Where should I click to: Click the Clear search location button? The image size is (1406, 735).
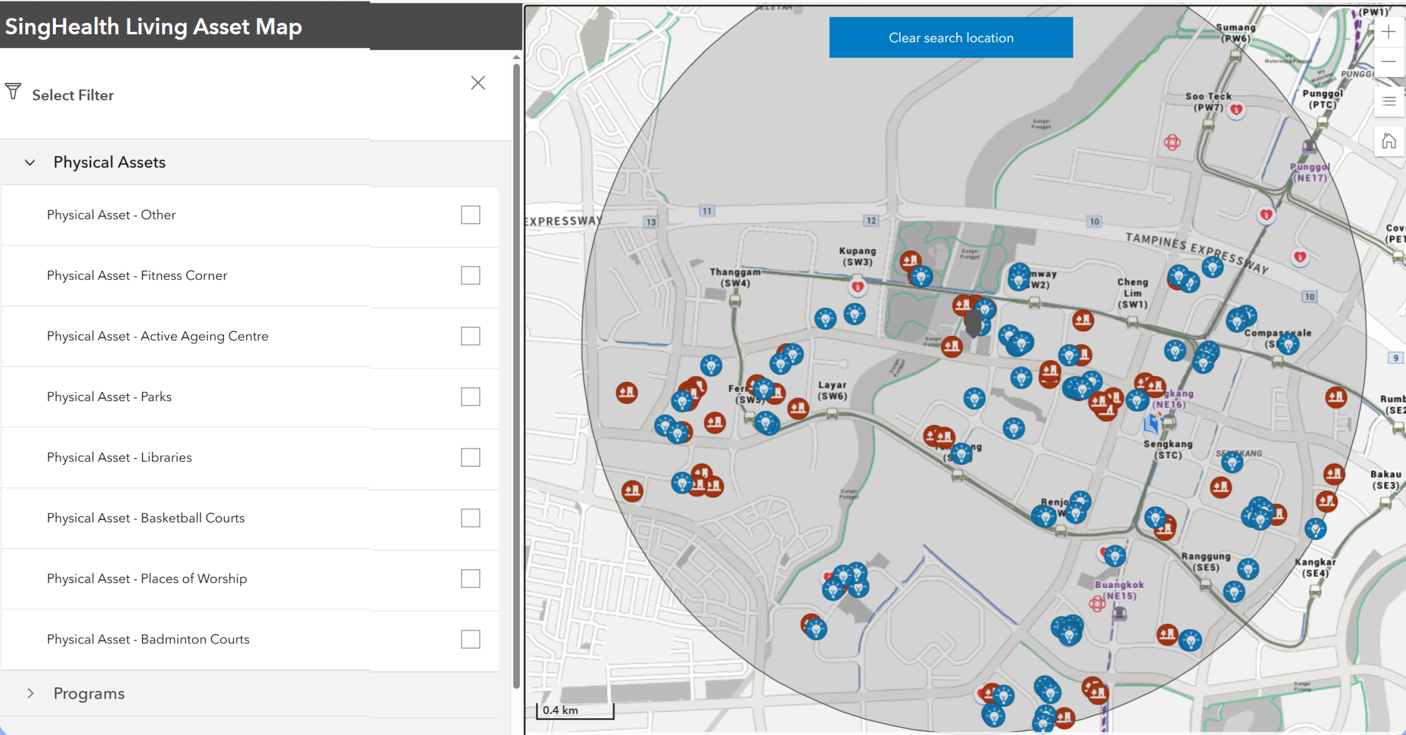pos(950,38)
